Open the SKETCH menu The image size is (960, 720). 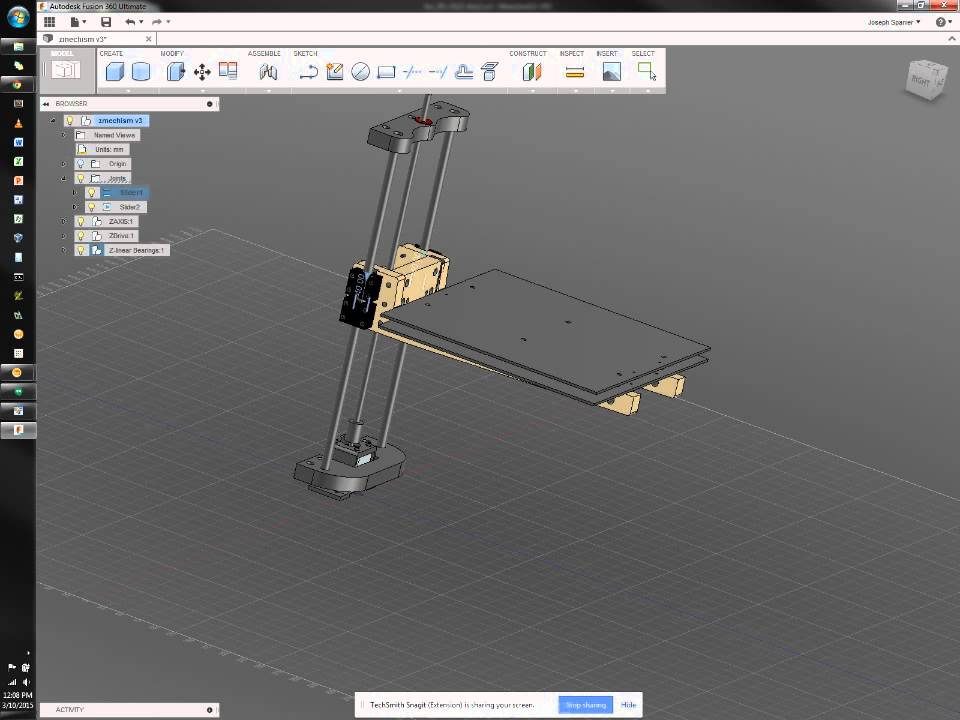point(305,54)
